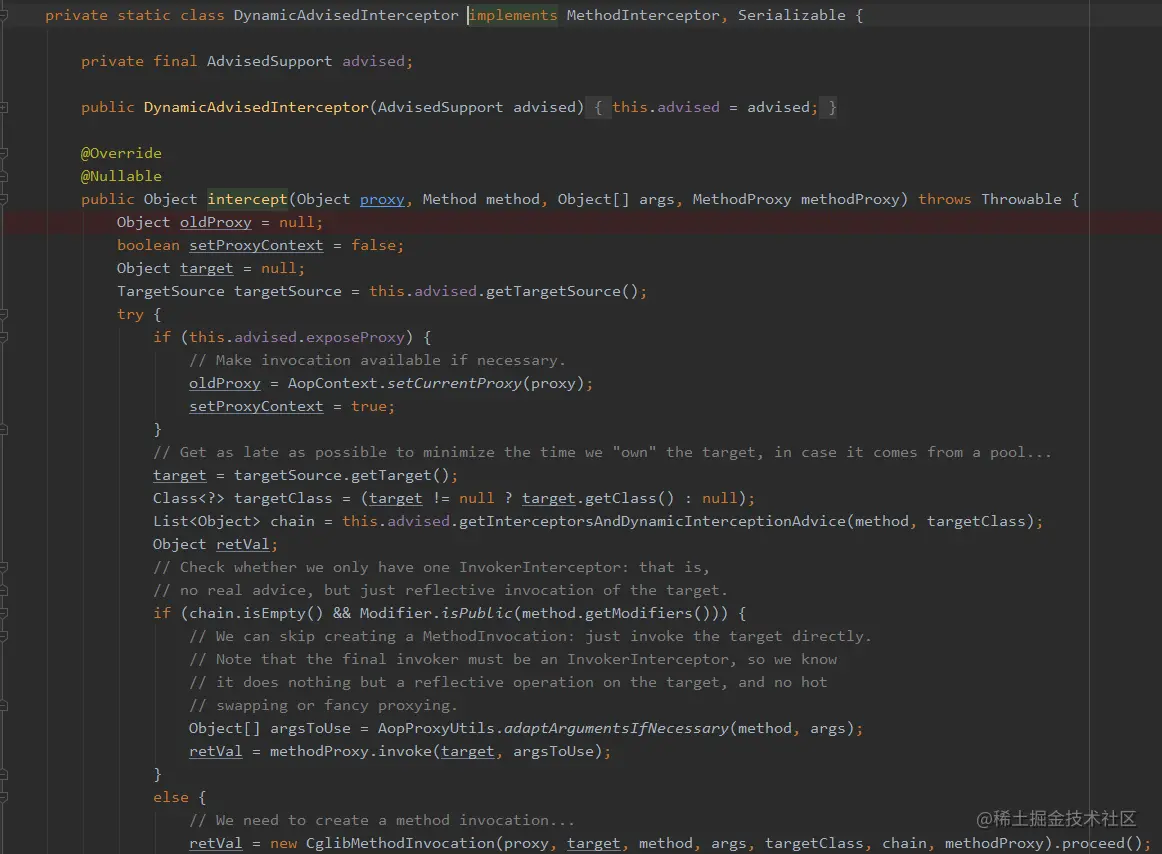Collapse the DynamicAdvisedInterceptor class fold marker
Image resolution: width=1162 pixels, height=854 pixels.
3,15
